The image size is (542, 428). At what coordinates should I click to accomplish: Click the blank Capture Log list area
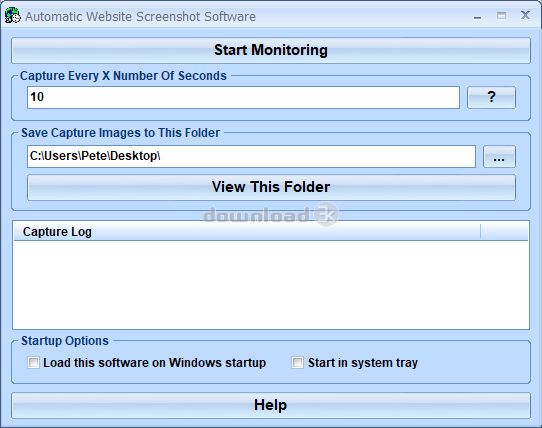(271, 285)
